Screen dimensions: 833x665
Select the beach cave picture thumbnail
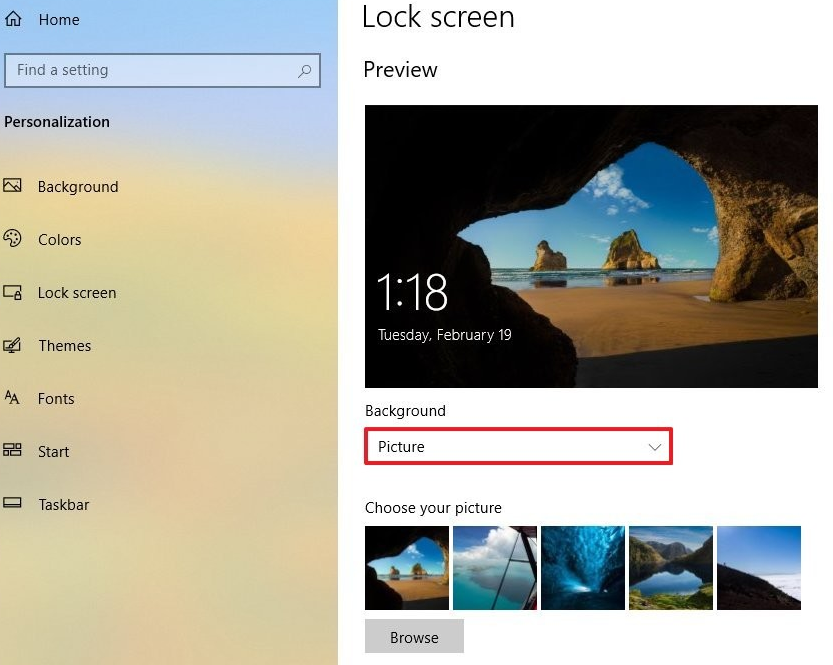pyautogui.click(x=406, y=567)
